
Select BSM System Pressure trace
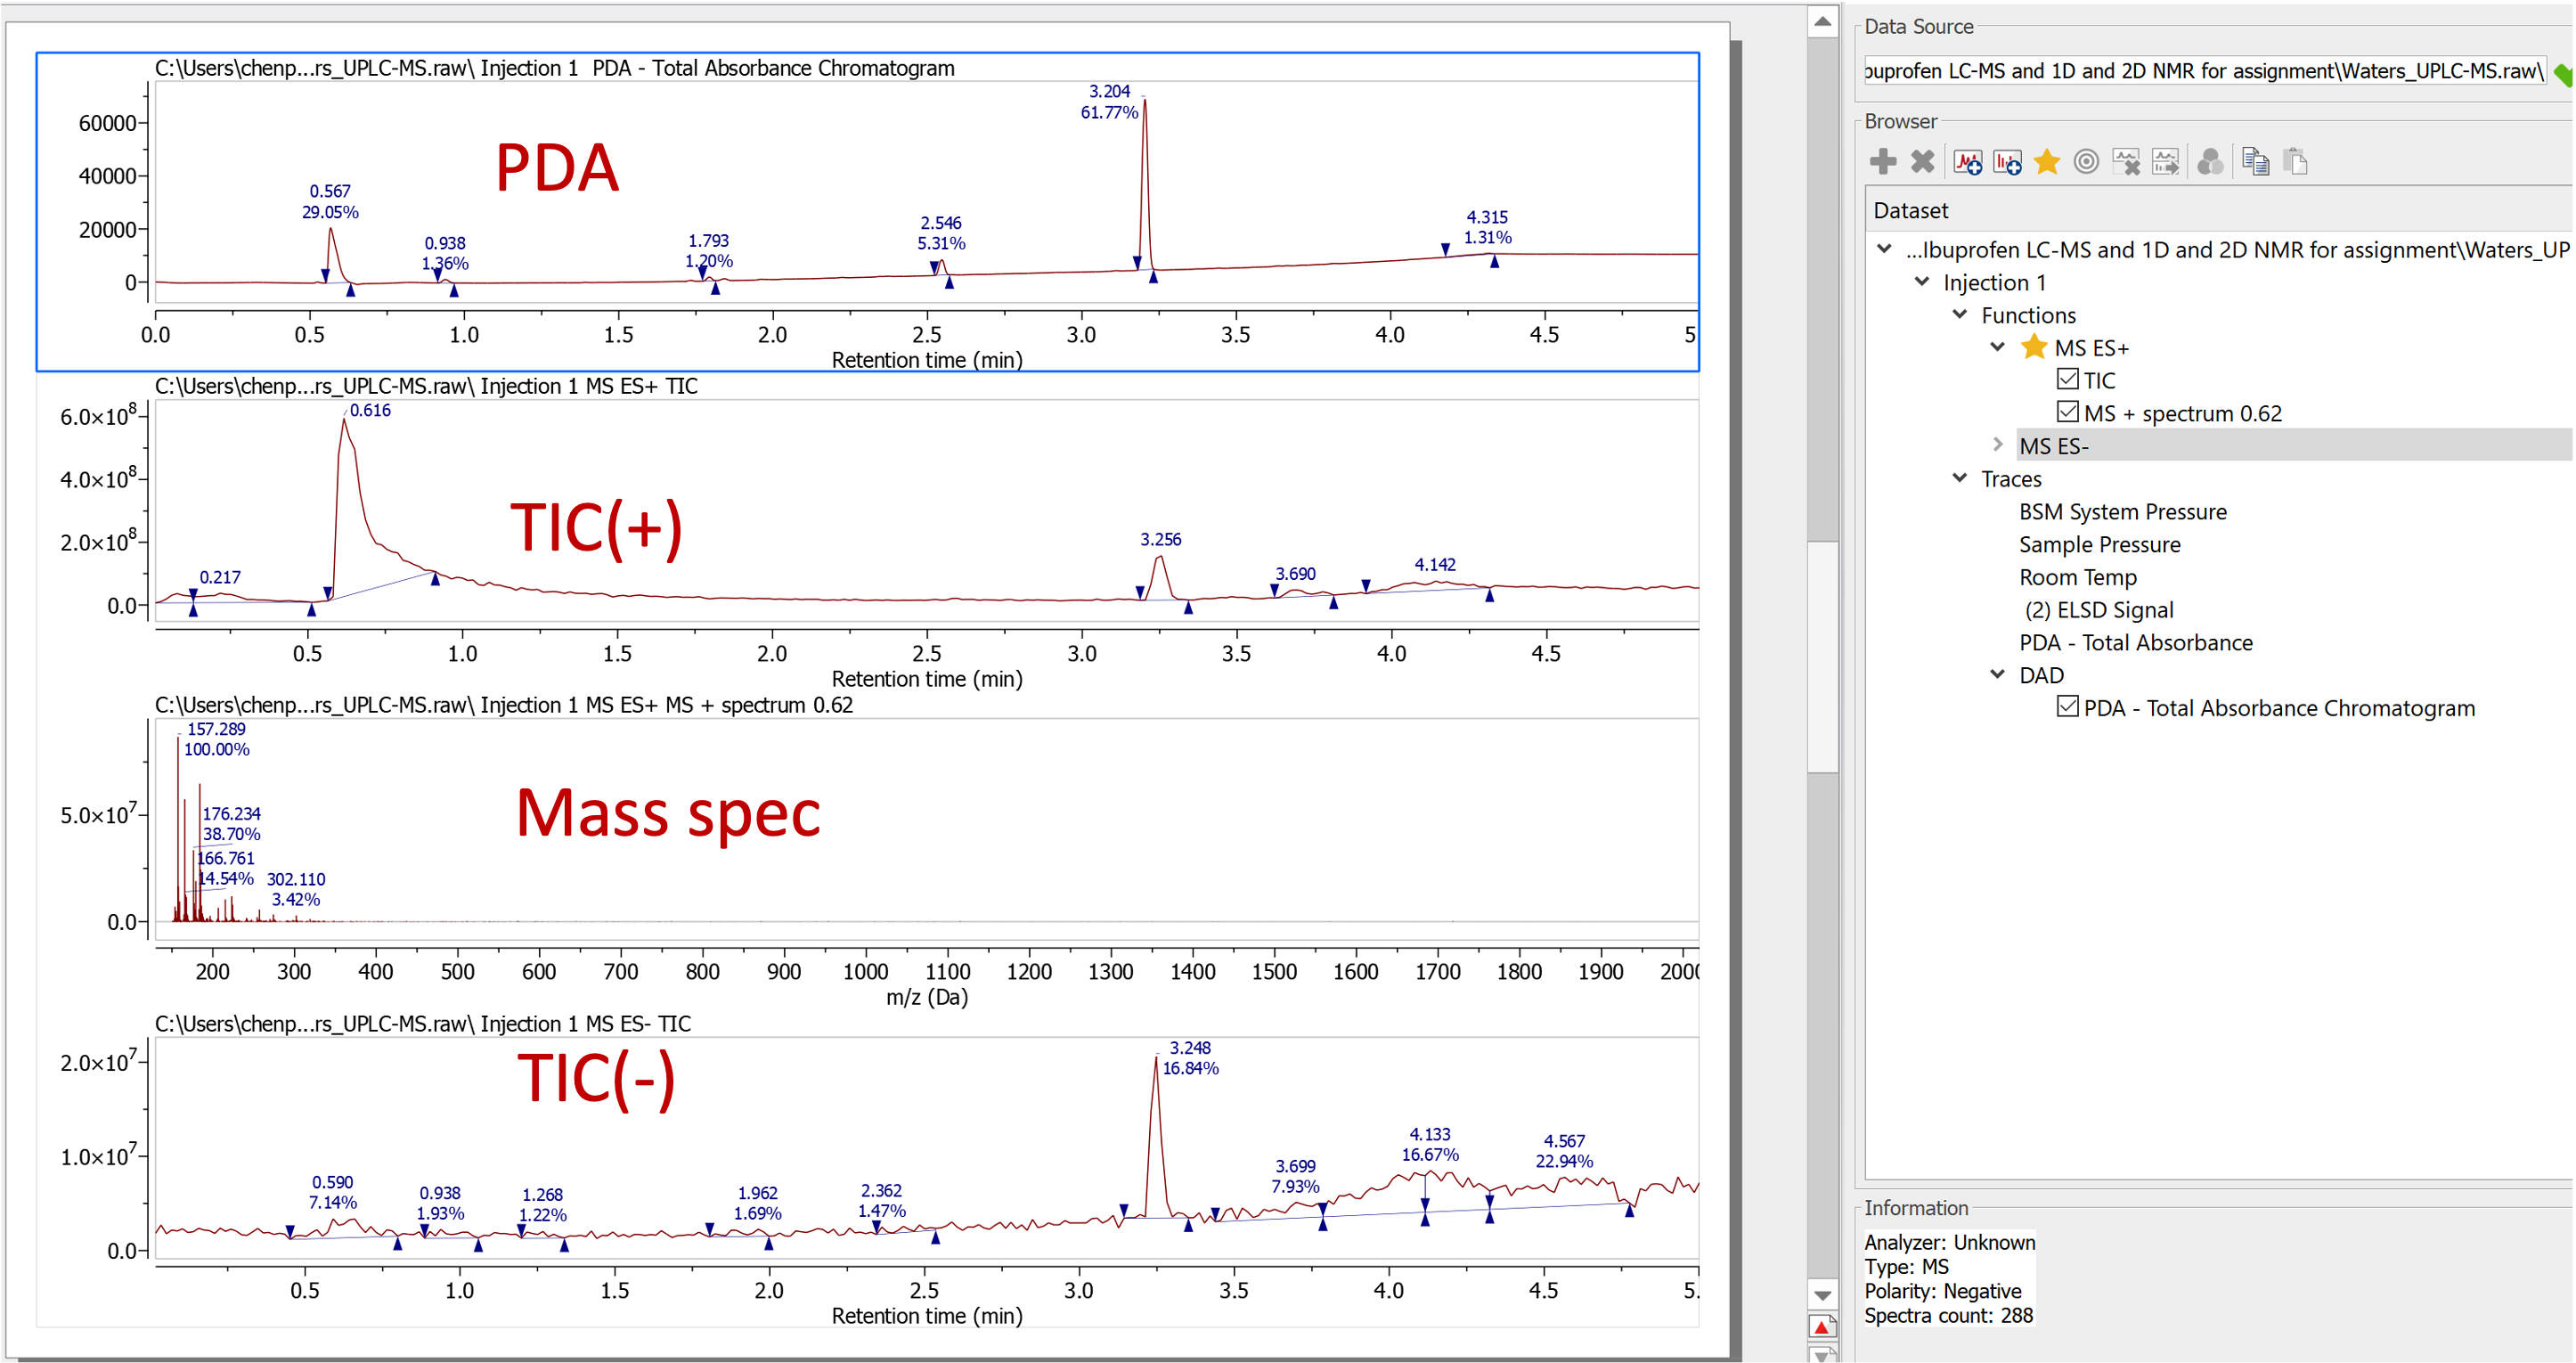pyautogui.click(x=2123, y=511)
